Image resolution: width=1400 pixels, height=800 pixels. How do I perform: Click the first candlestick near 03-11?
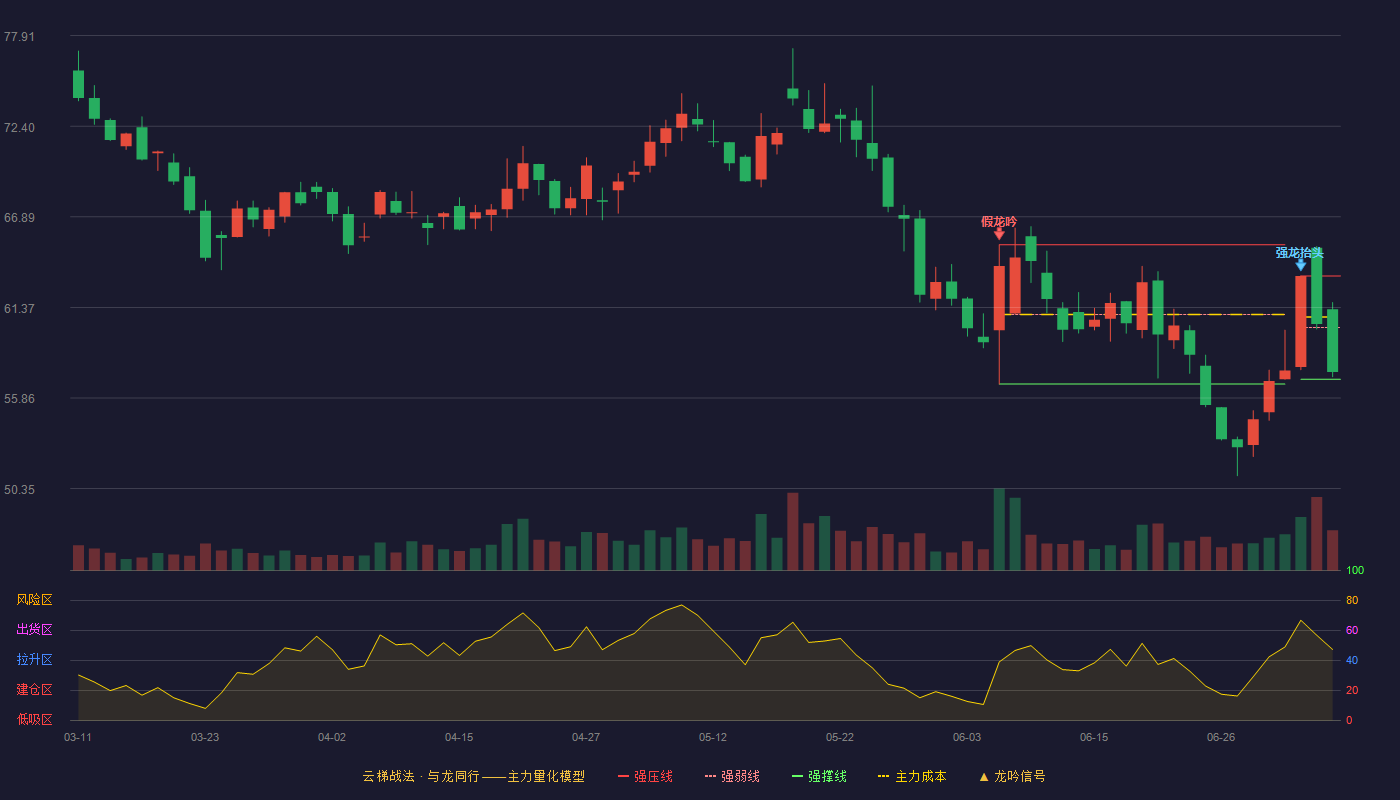[78, 84]
